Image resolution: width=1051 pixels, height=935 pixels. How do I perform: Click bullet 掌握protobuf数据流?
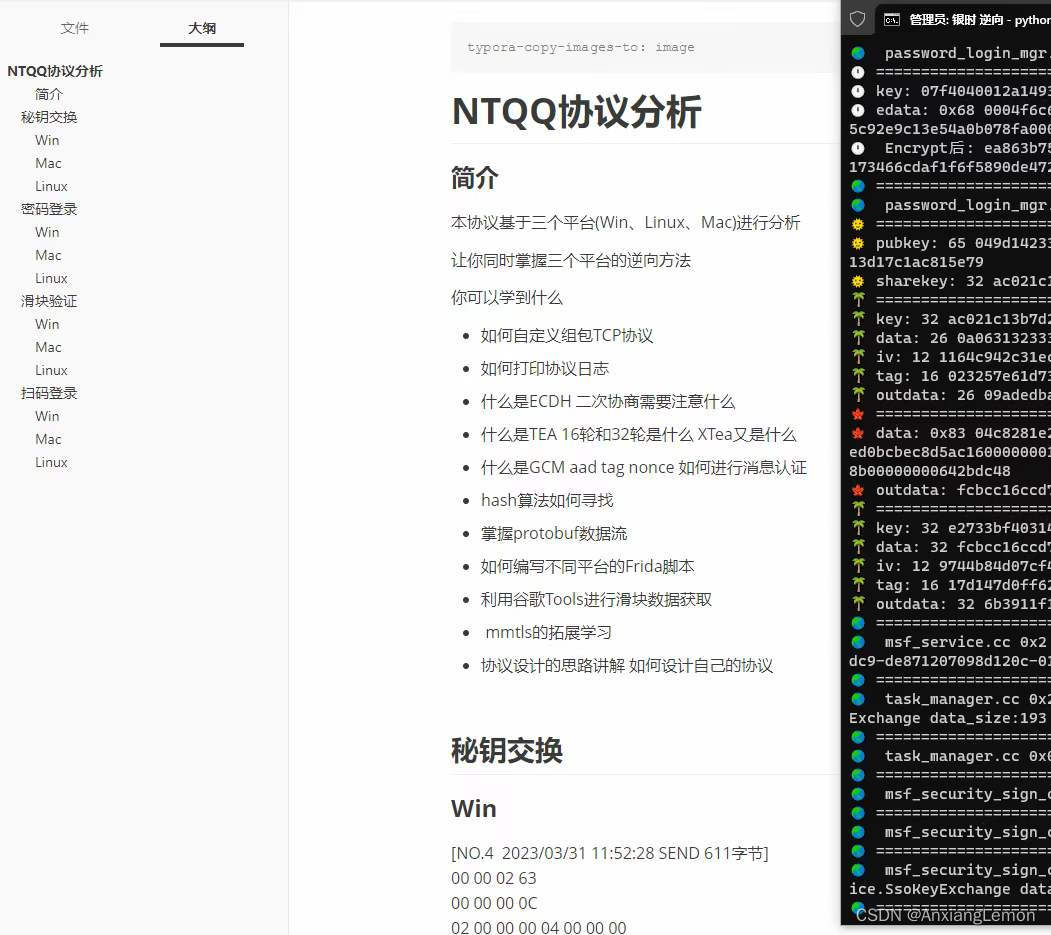click(554, 534)
